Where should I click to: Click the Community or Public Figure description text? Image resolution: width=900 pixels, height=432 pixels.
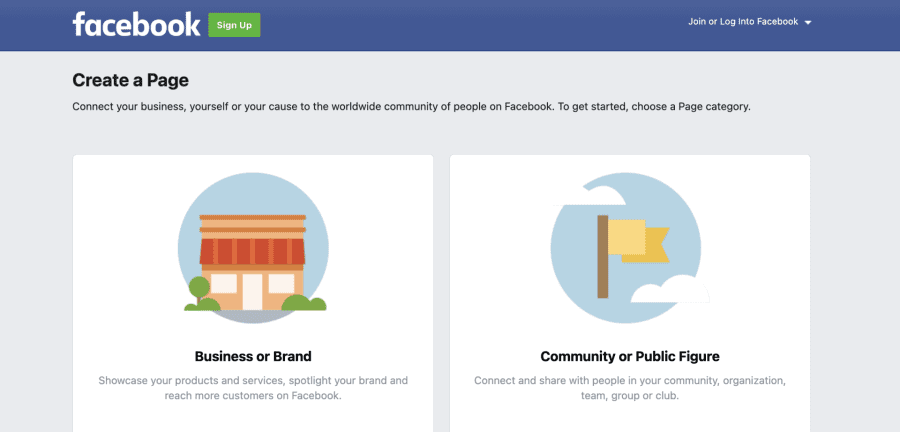point(630,388)
